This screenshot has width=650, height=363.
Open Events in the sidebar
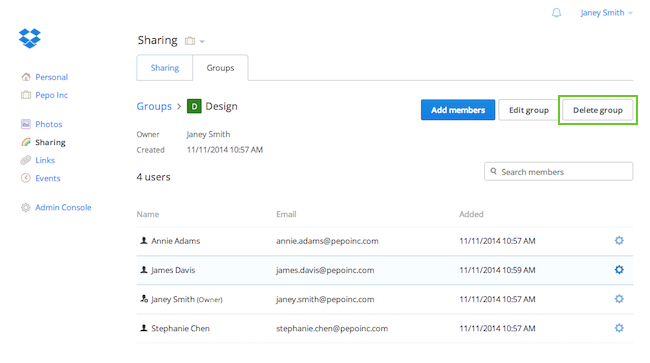pyautogui.click(x=48, y=178)
